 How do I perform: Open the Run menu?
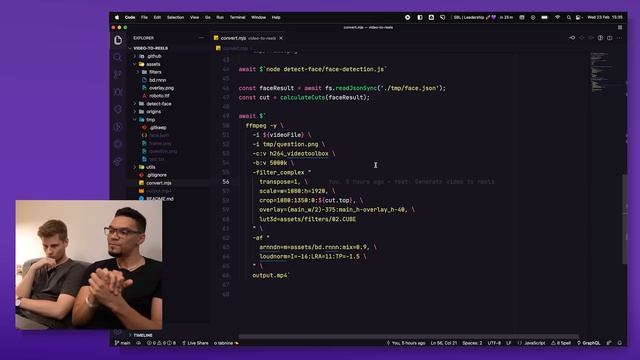point(220,18)
